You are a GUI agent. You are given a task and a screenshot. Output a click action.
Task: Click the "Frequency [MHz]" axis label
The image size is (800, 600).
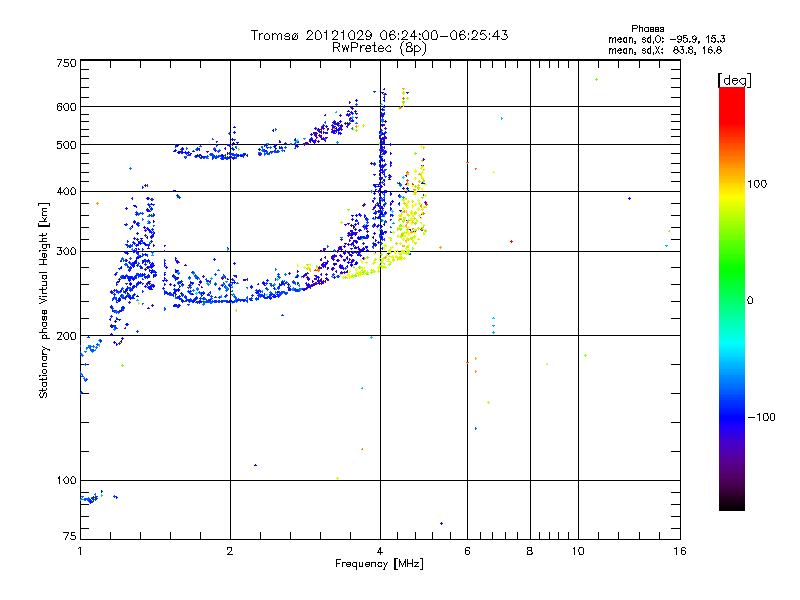(x=379, y=564)
